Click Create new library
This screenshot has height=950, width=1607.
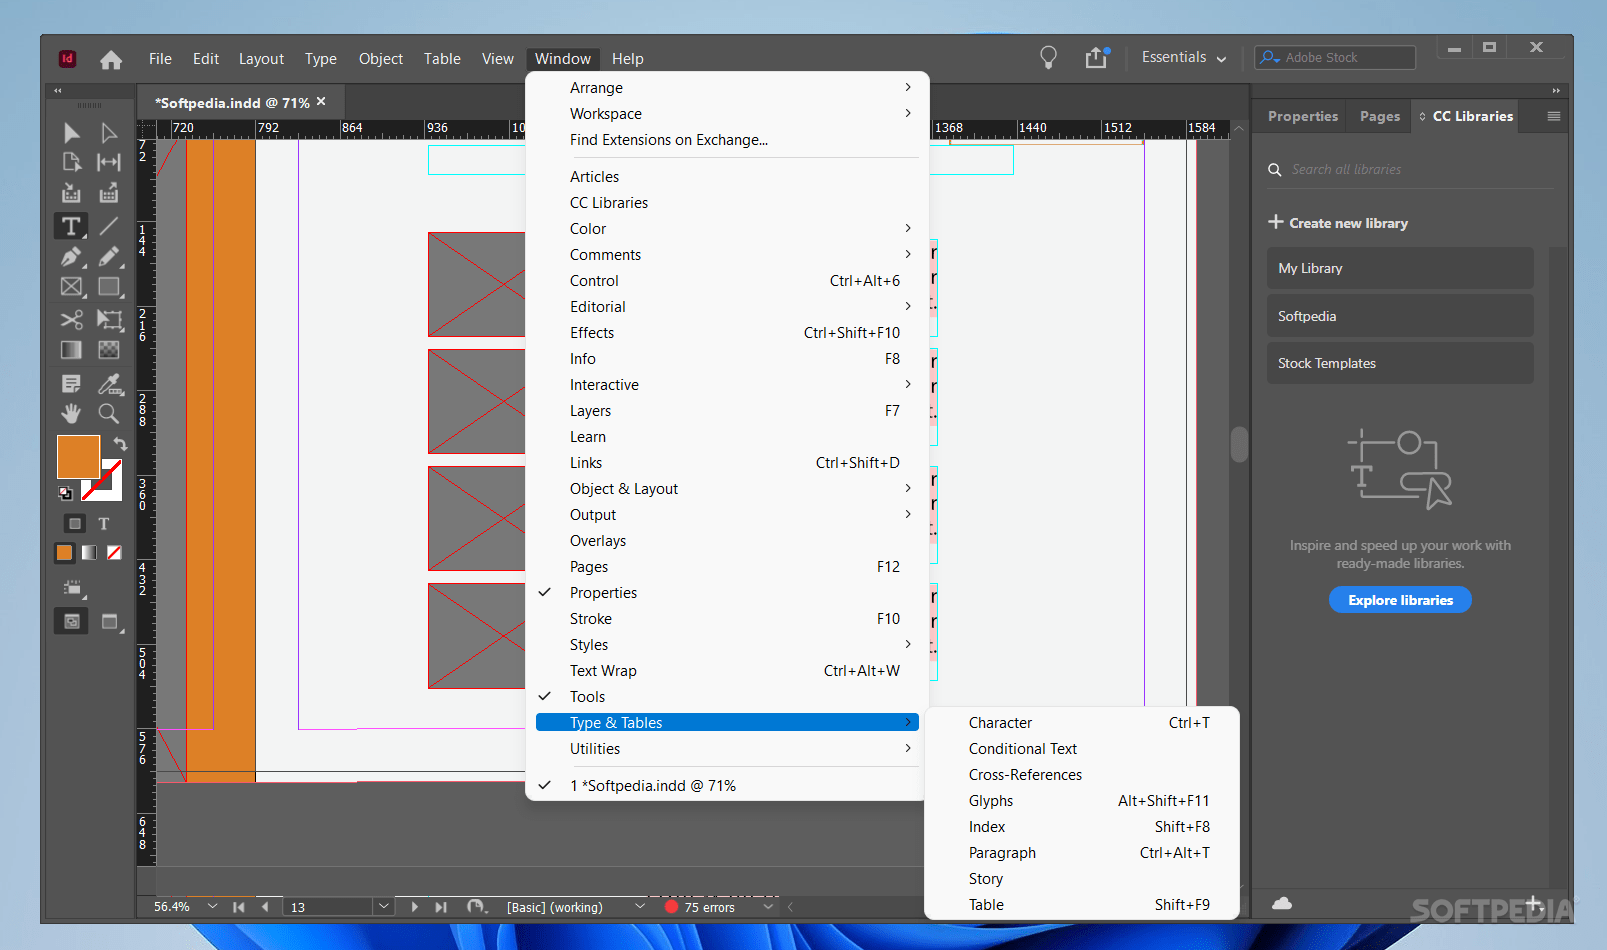[1338, 223]
